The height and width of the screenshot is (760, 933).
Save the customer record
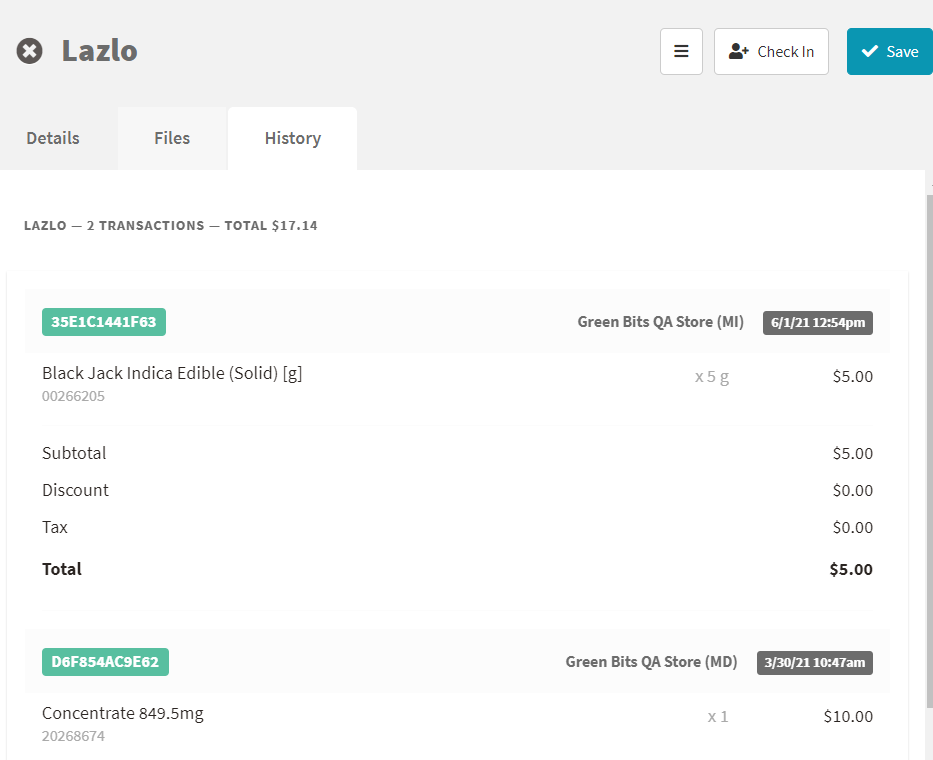pyautogui.click(x=890, y=51)
